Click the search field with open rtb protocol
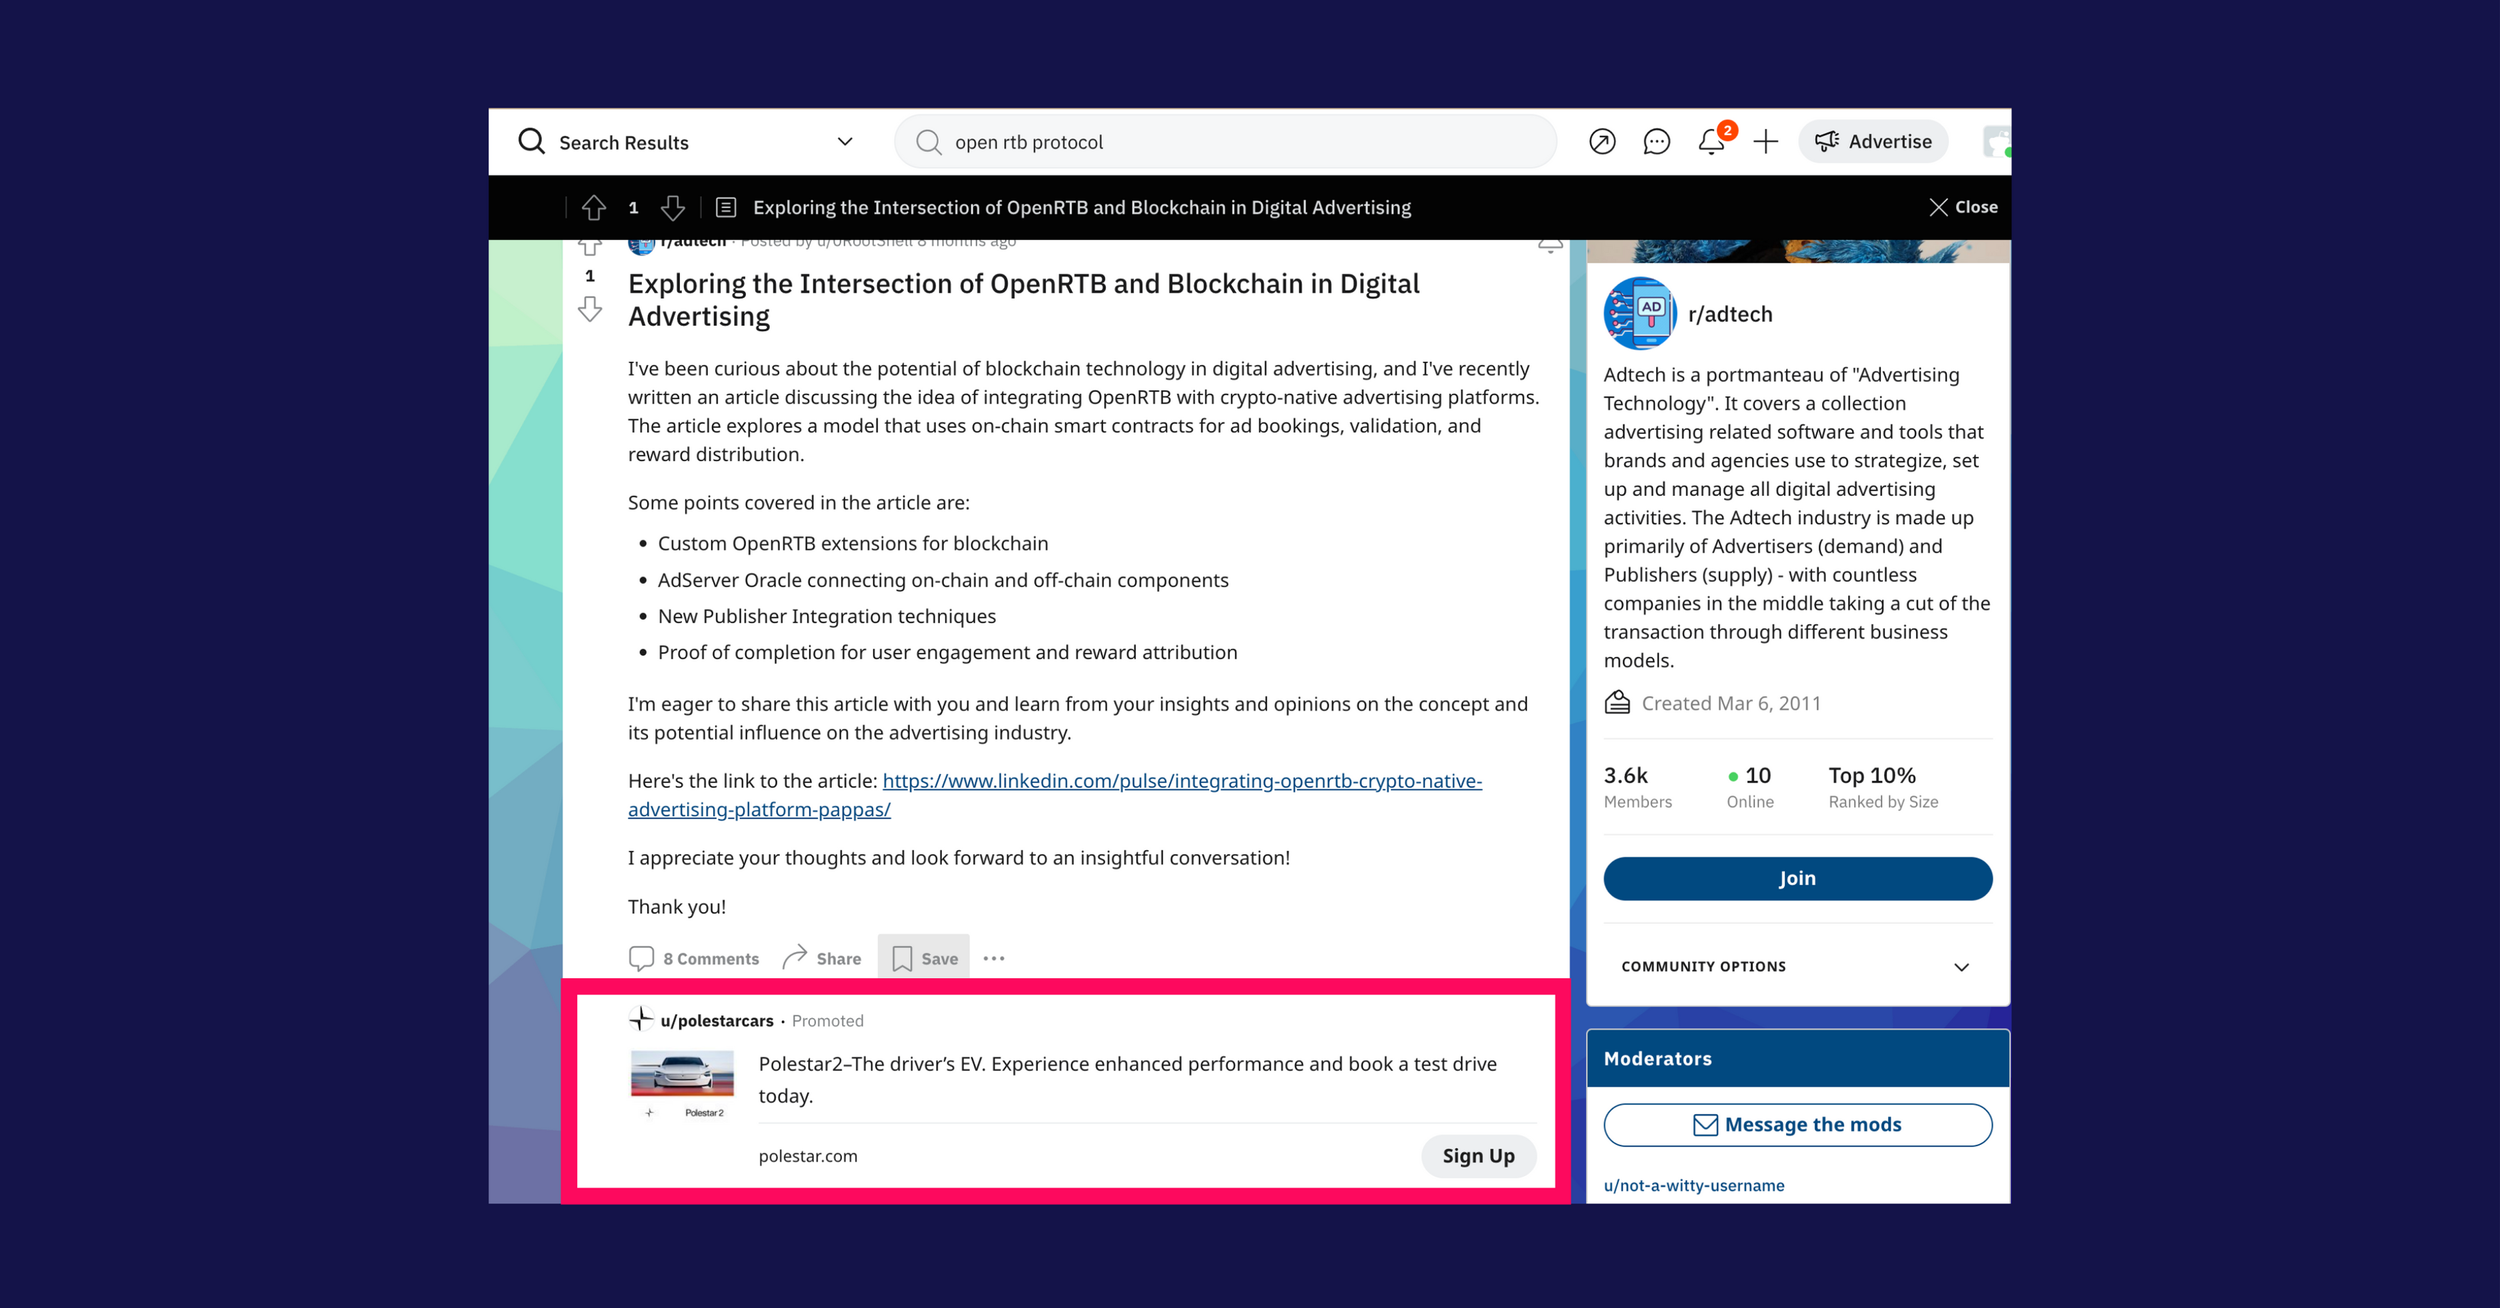Viewport: 2500px width, 1308px height. coord(1225,142)
